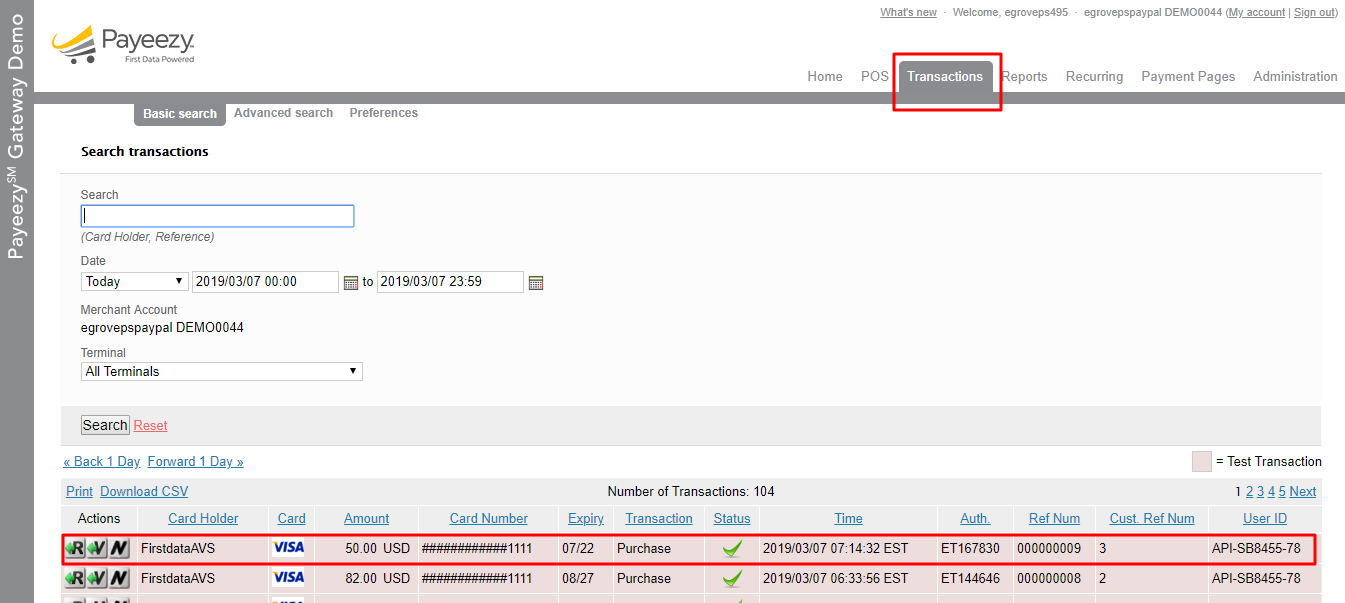Click the Forward 1 Day » link

pyautogui.click(x=195, y=461)
